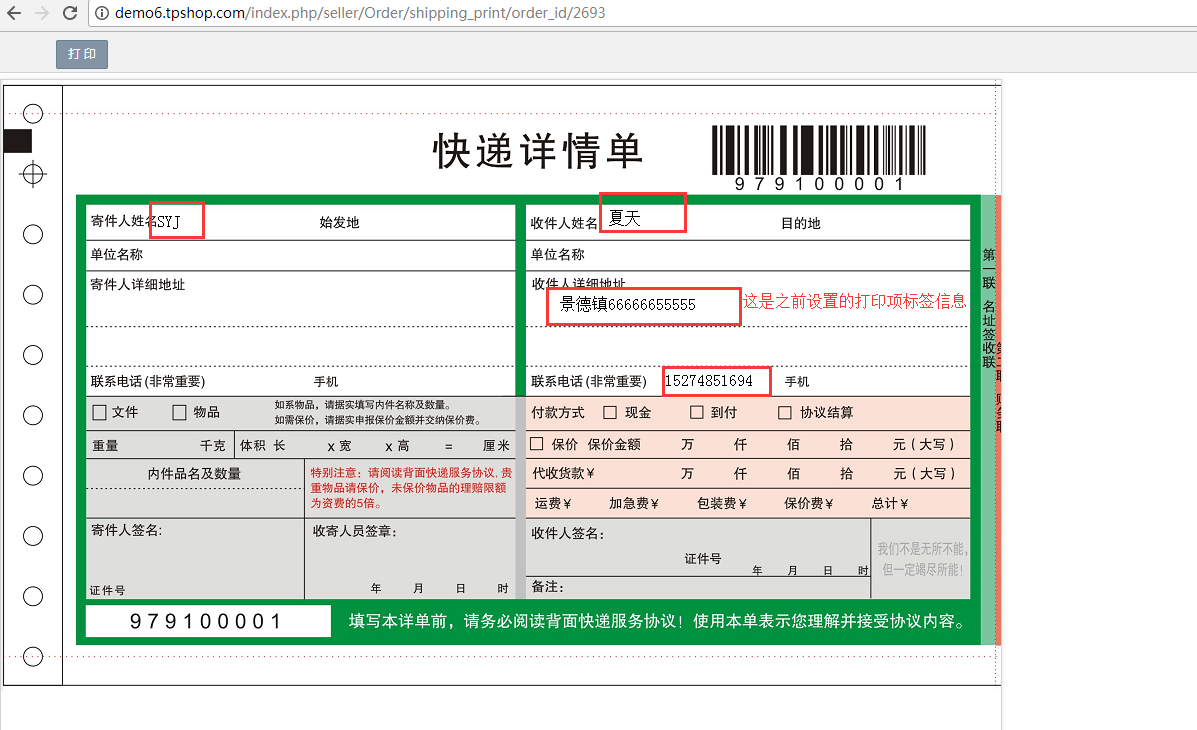This screenshot has width=1197, height=730.
Task: Enable the 保价 checkbox
Action: 537,444
